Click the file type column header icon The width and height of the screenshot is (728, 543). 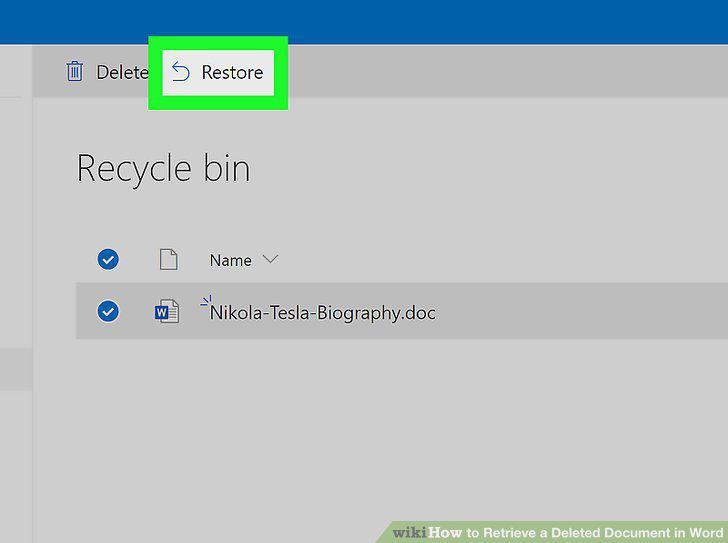pos(169,259)
